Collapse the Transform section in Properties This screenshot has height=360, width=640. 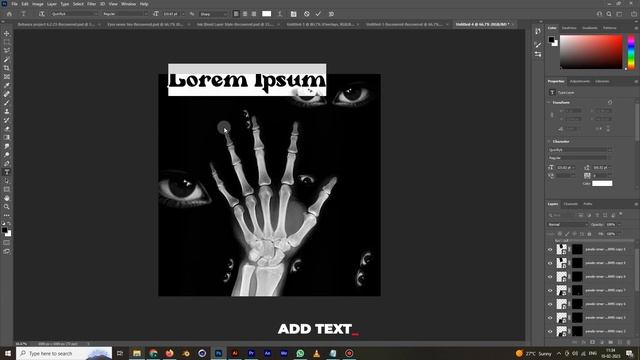pyautogui.click(x=549, y=102)
